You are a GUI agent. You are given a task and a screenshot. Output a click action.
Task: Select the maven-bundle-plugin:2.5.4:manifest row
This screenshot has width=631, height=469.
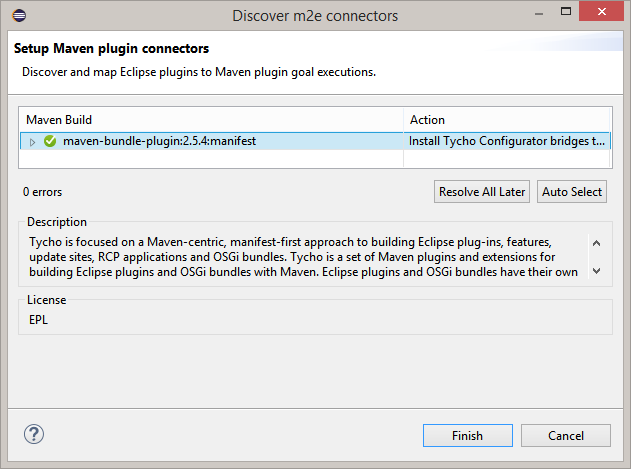(316, 141)
